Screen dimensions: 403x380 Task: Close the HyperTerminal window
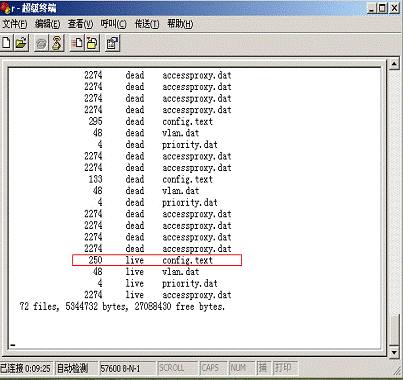(394, 8)
